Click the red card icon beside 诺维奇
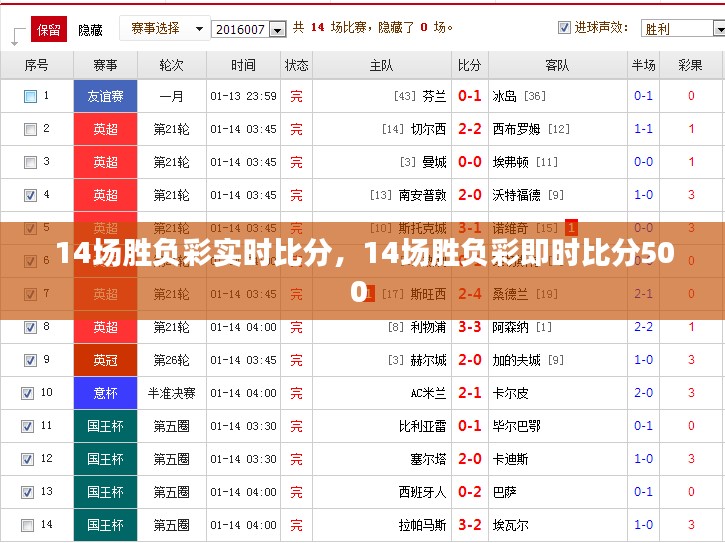The width and height of the screenshot is (725, 543). click(x=571, y=228)
